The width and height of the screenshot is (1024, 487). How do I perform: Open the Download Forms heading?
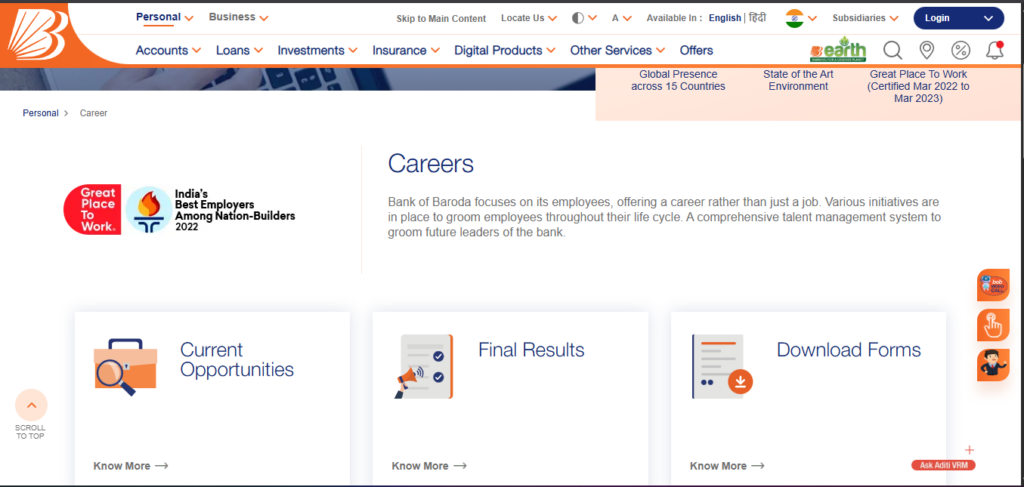point(848,350)
